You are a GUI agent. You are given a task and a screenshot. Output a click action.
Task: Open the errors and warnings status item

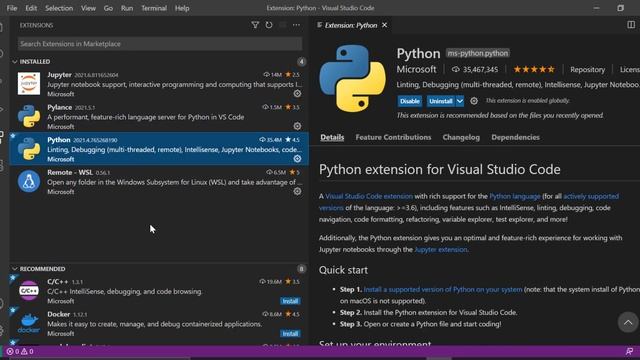click(20, 351)
